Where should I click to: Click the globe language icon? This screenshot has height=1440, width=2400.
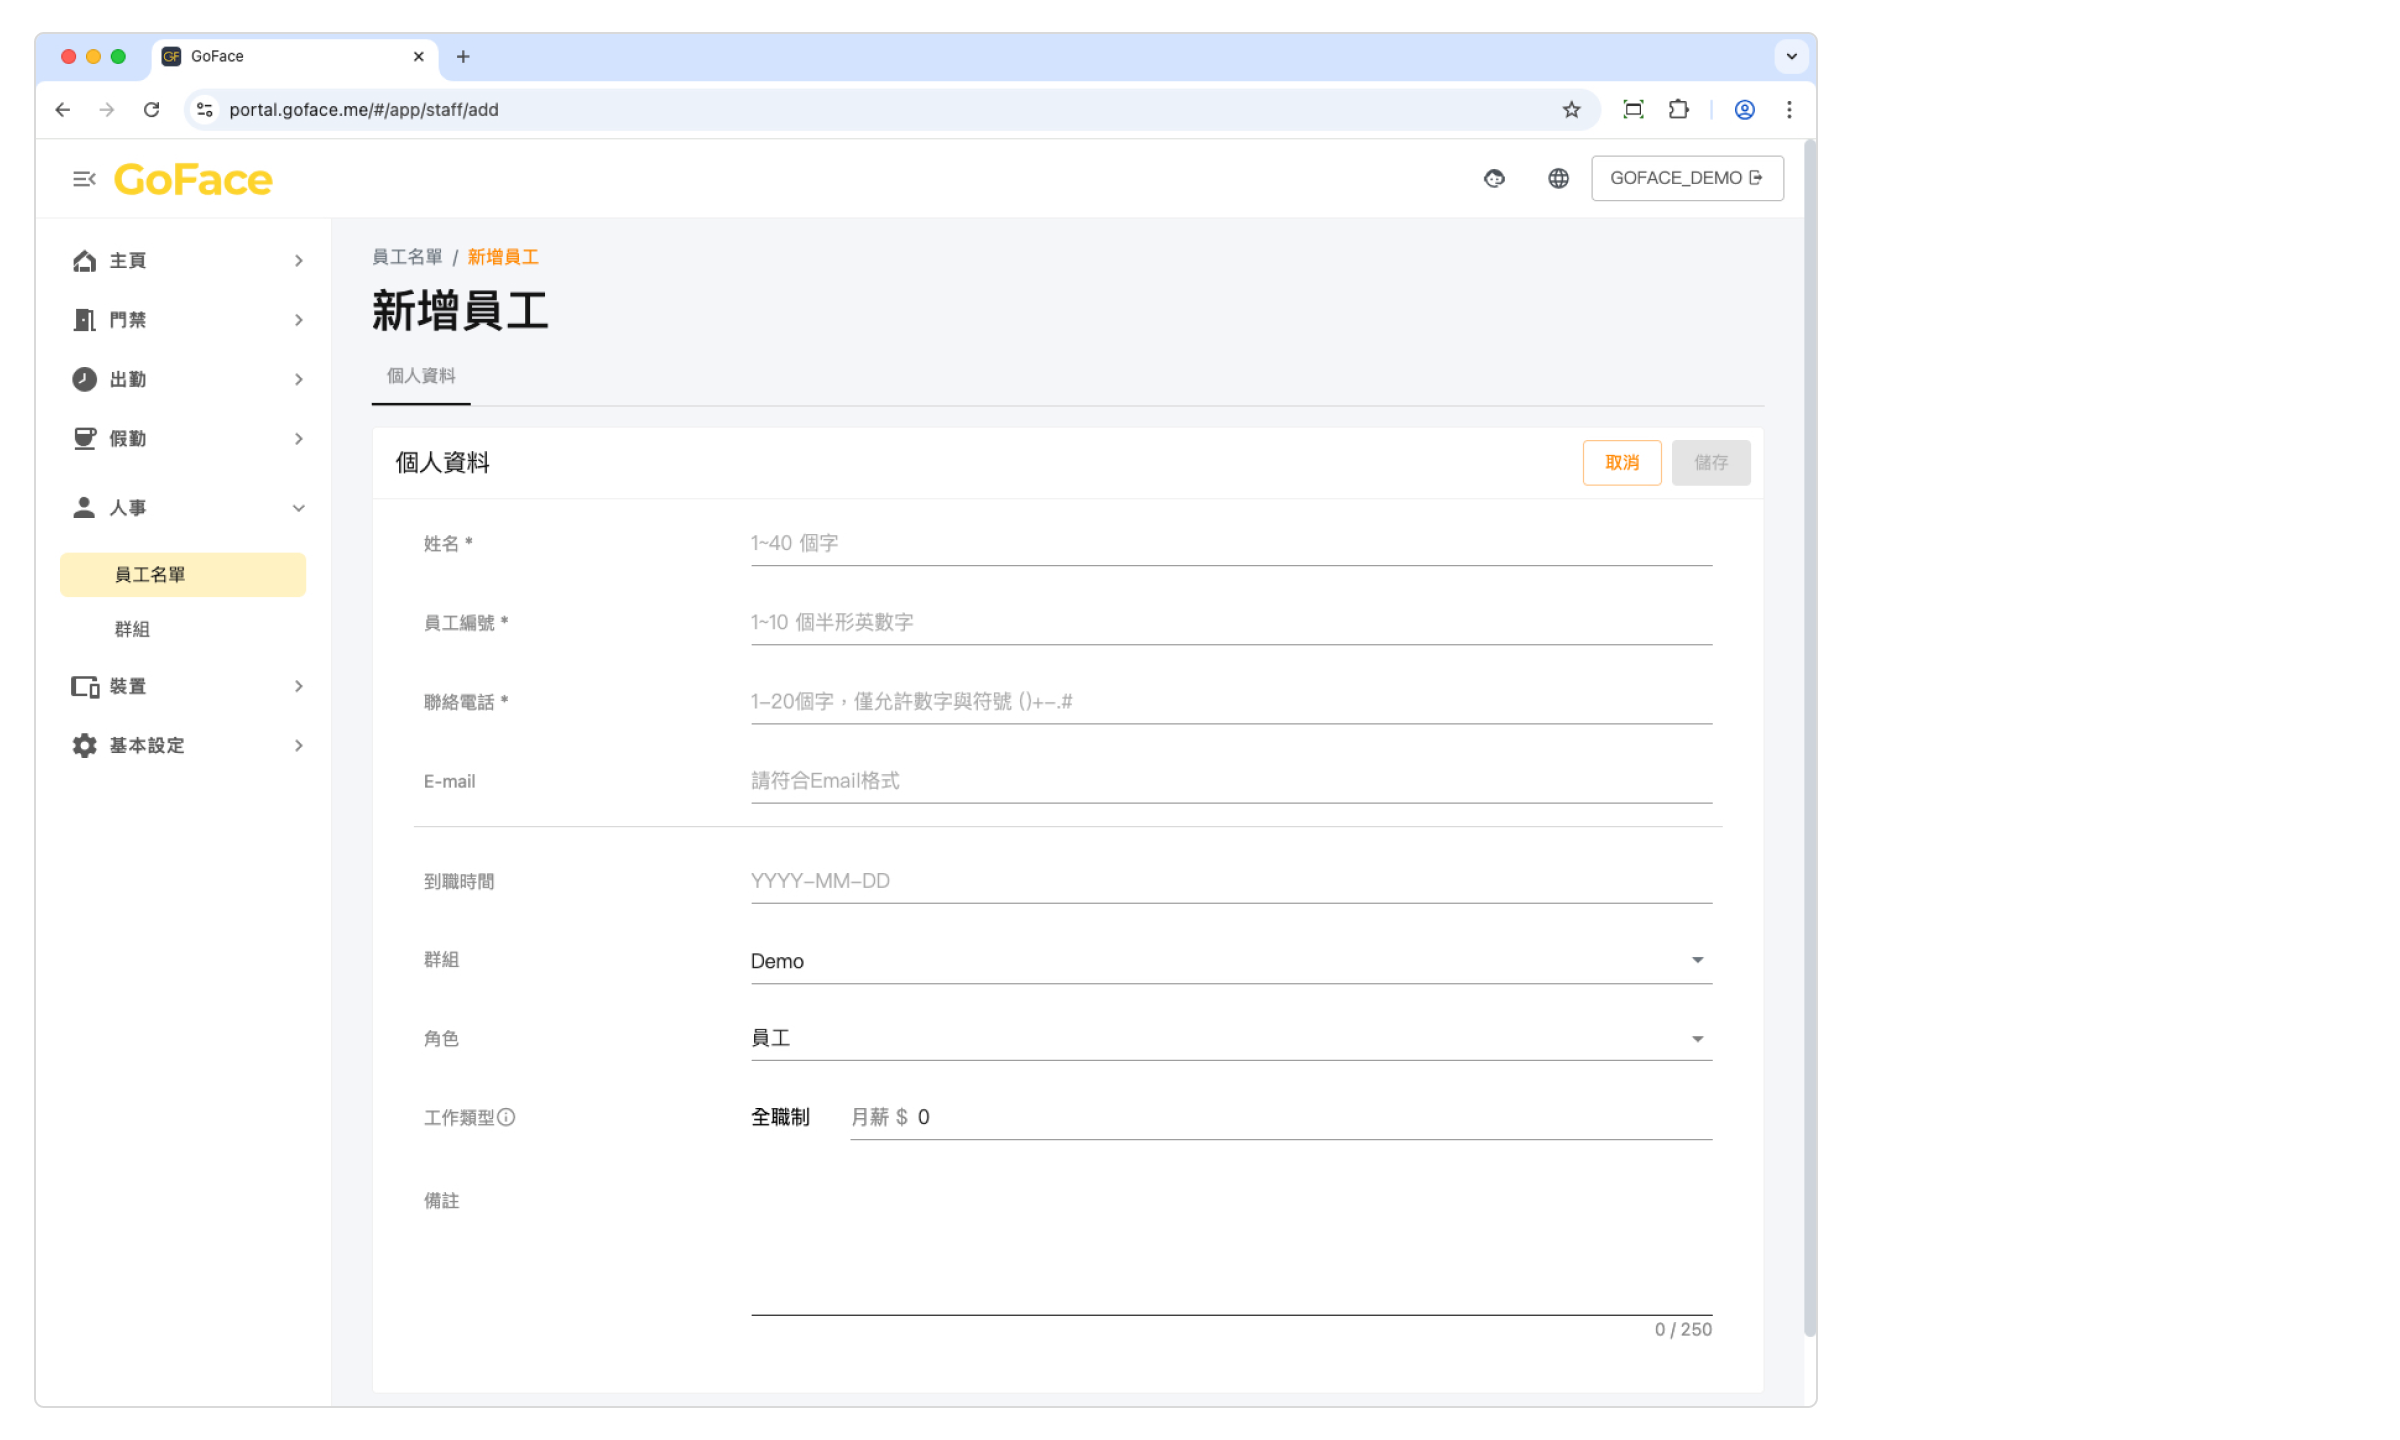(x=1558, y=178)
